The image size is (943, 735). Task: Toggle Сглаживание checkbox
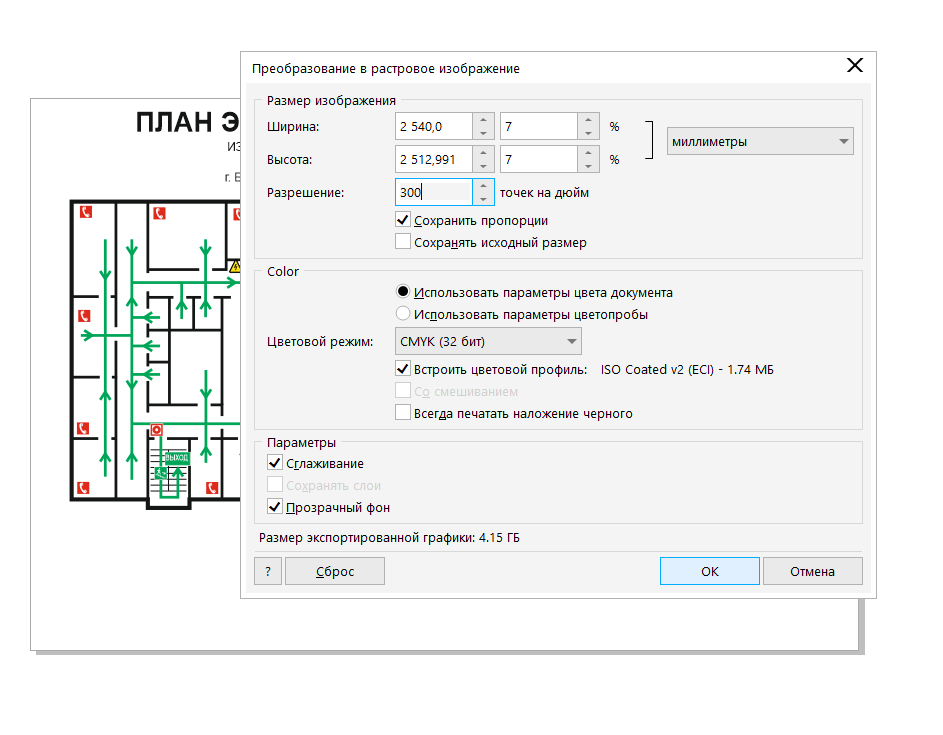275,463
